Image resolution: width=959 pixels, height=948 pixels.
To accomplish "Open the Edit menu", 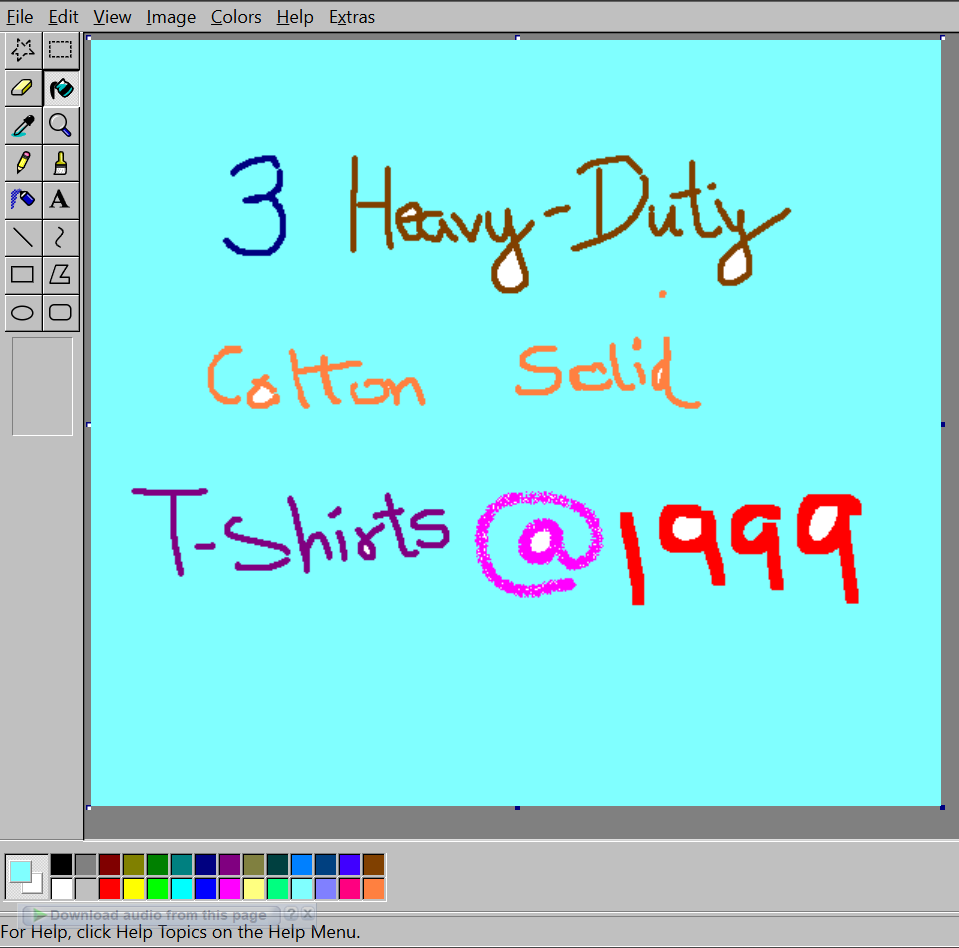I will pos(63,17).
